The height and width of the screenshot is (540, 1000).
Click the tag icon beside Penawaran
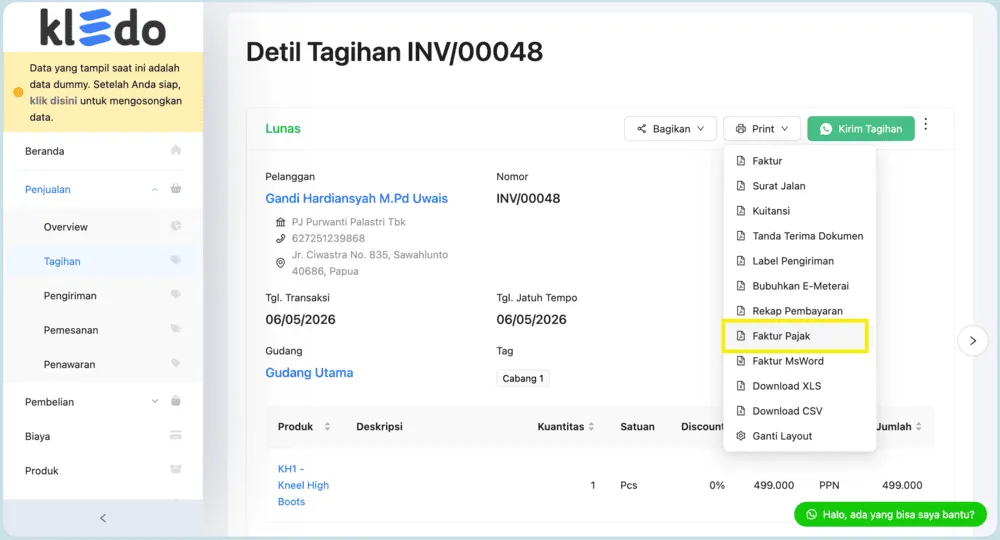(x=176, y=363)
